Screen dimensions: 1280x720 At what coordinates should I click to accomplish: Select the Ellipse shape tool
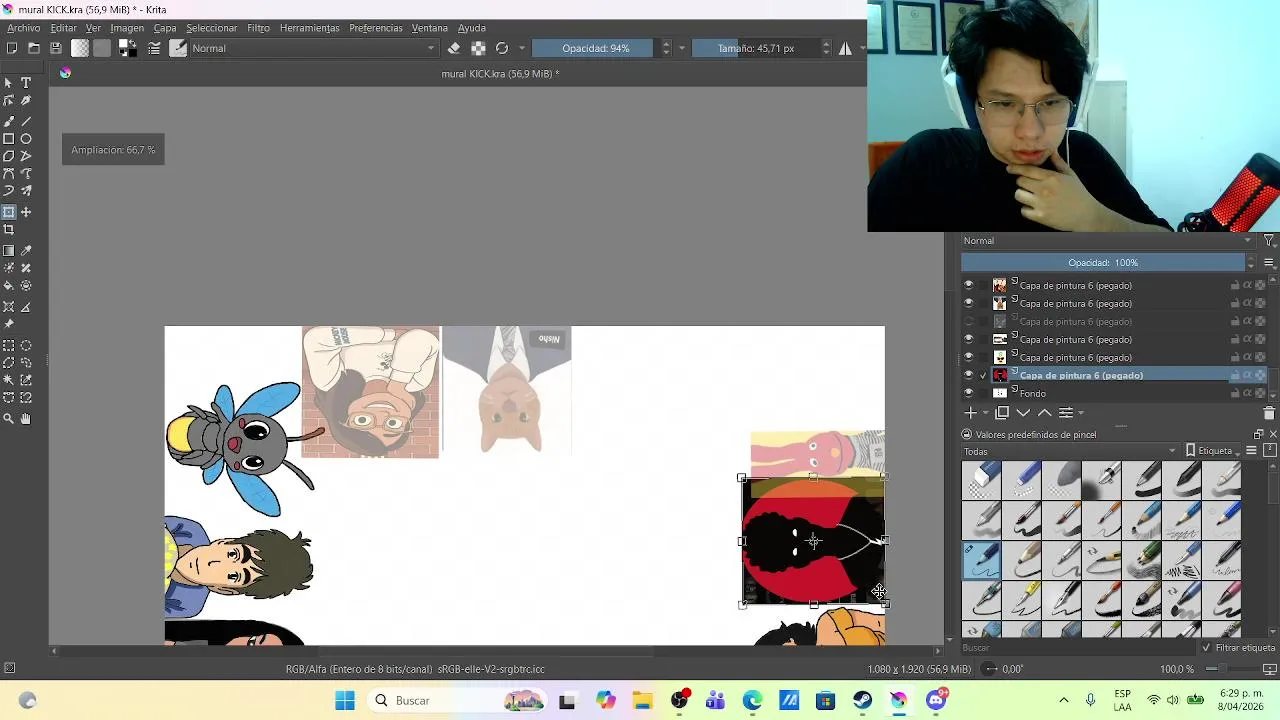coord(26,139)
